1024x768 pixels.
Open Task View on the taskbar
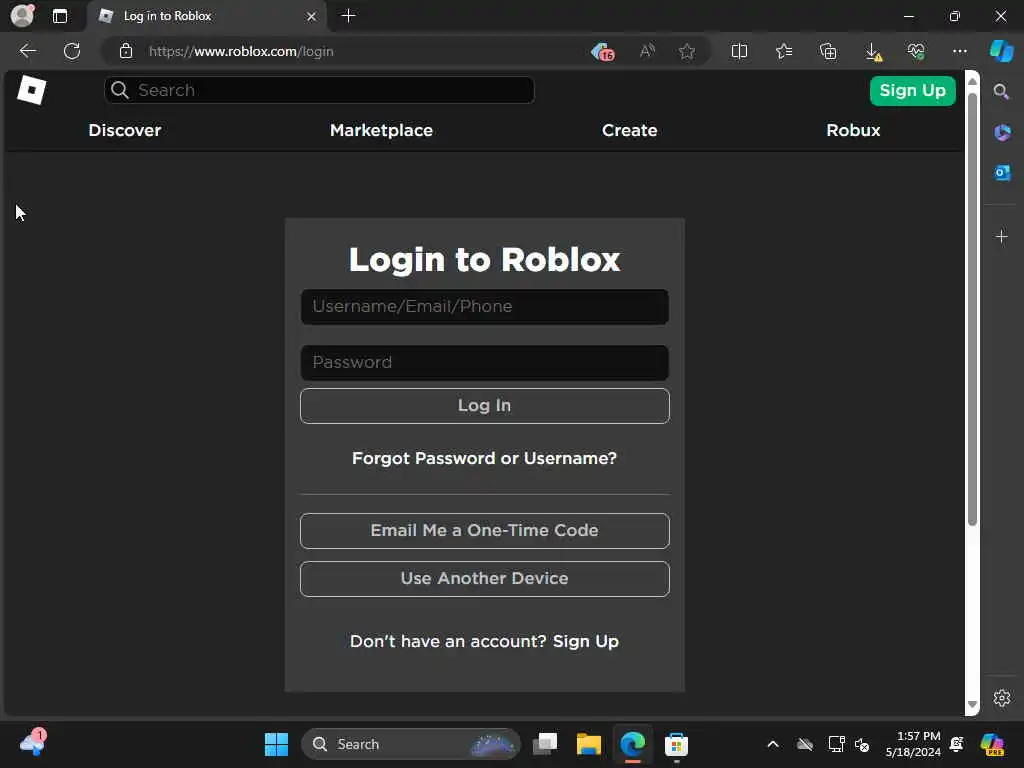click(x=545, y=744)
